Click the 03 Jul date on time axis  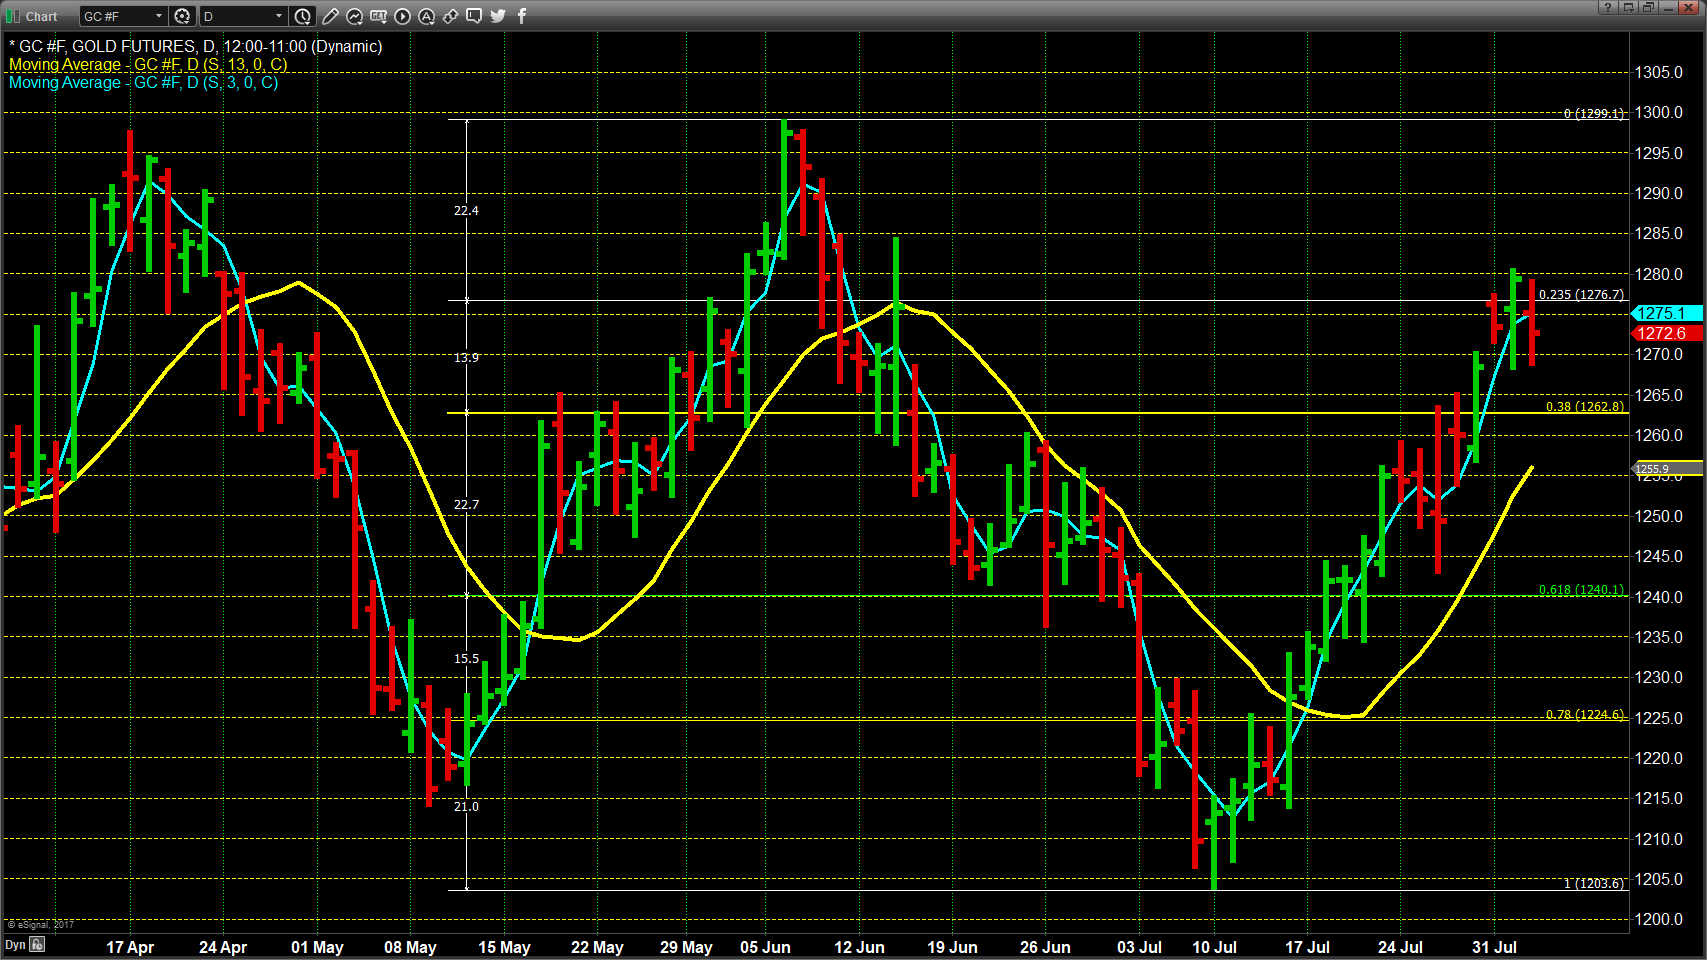click(1139, 947)
